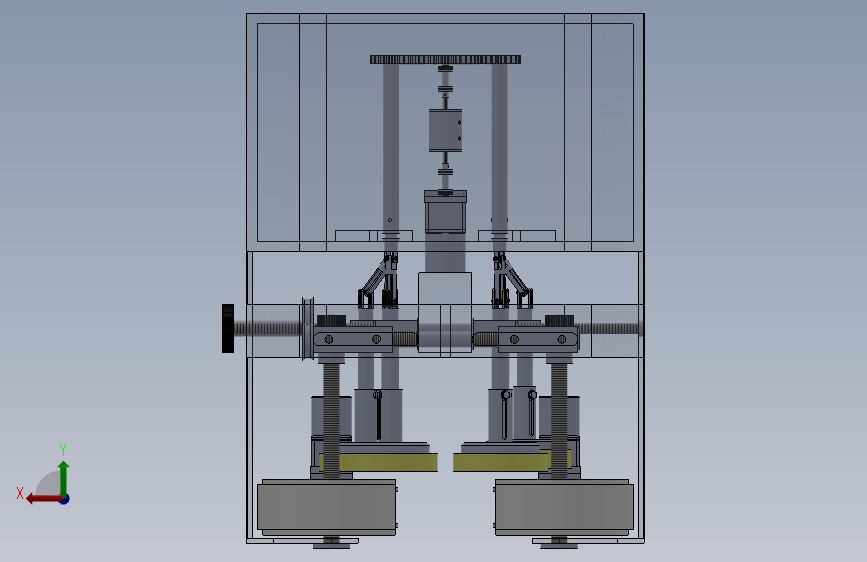This screenshot has height=562, width=867.
Task: Select the left pulley disc near the handwheel
Action: click(x=307, y=329)
